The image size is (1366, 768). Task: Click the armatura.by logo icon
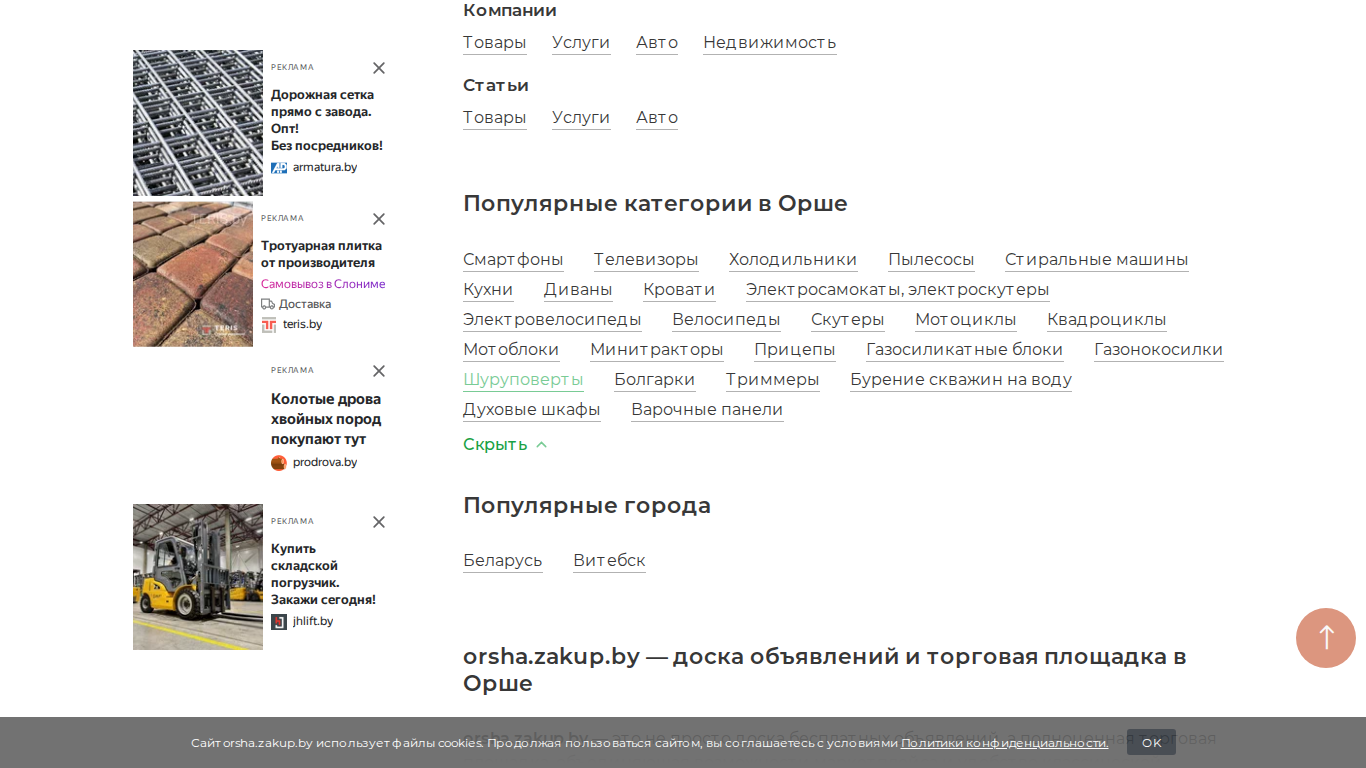click(x=279, y=168)
